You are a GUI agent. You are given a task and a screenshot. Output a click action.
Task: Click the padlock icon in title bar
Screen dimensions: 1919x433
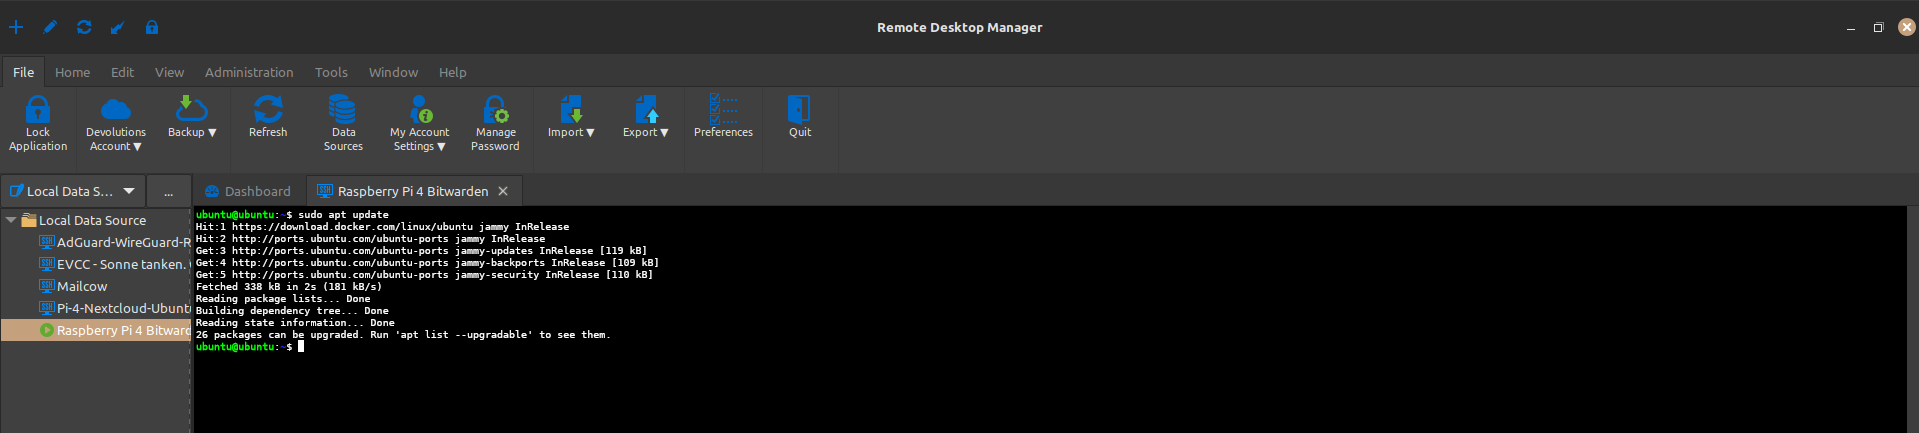152,27
